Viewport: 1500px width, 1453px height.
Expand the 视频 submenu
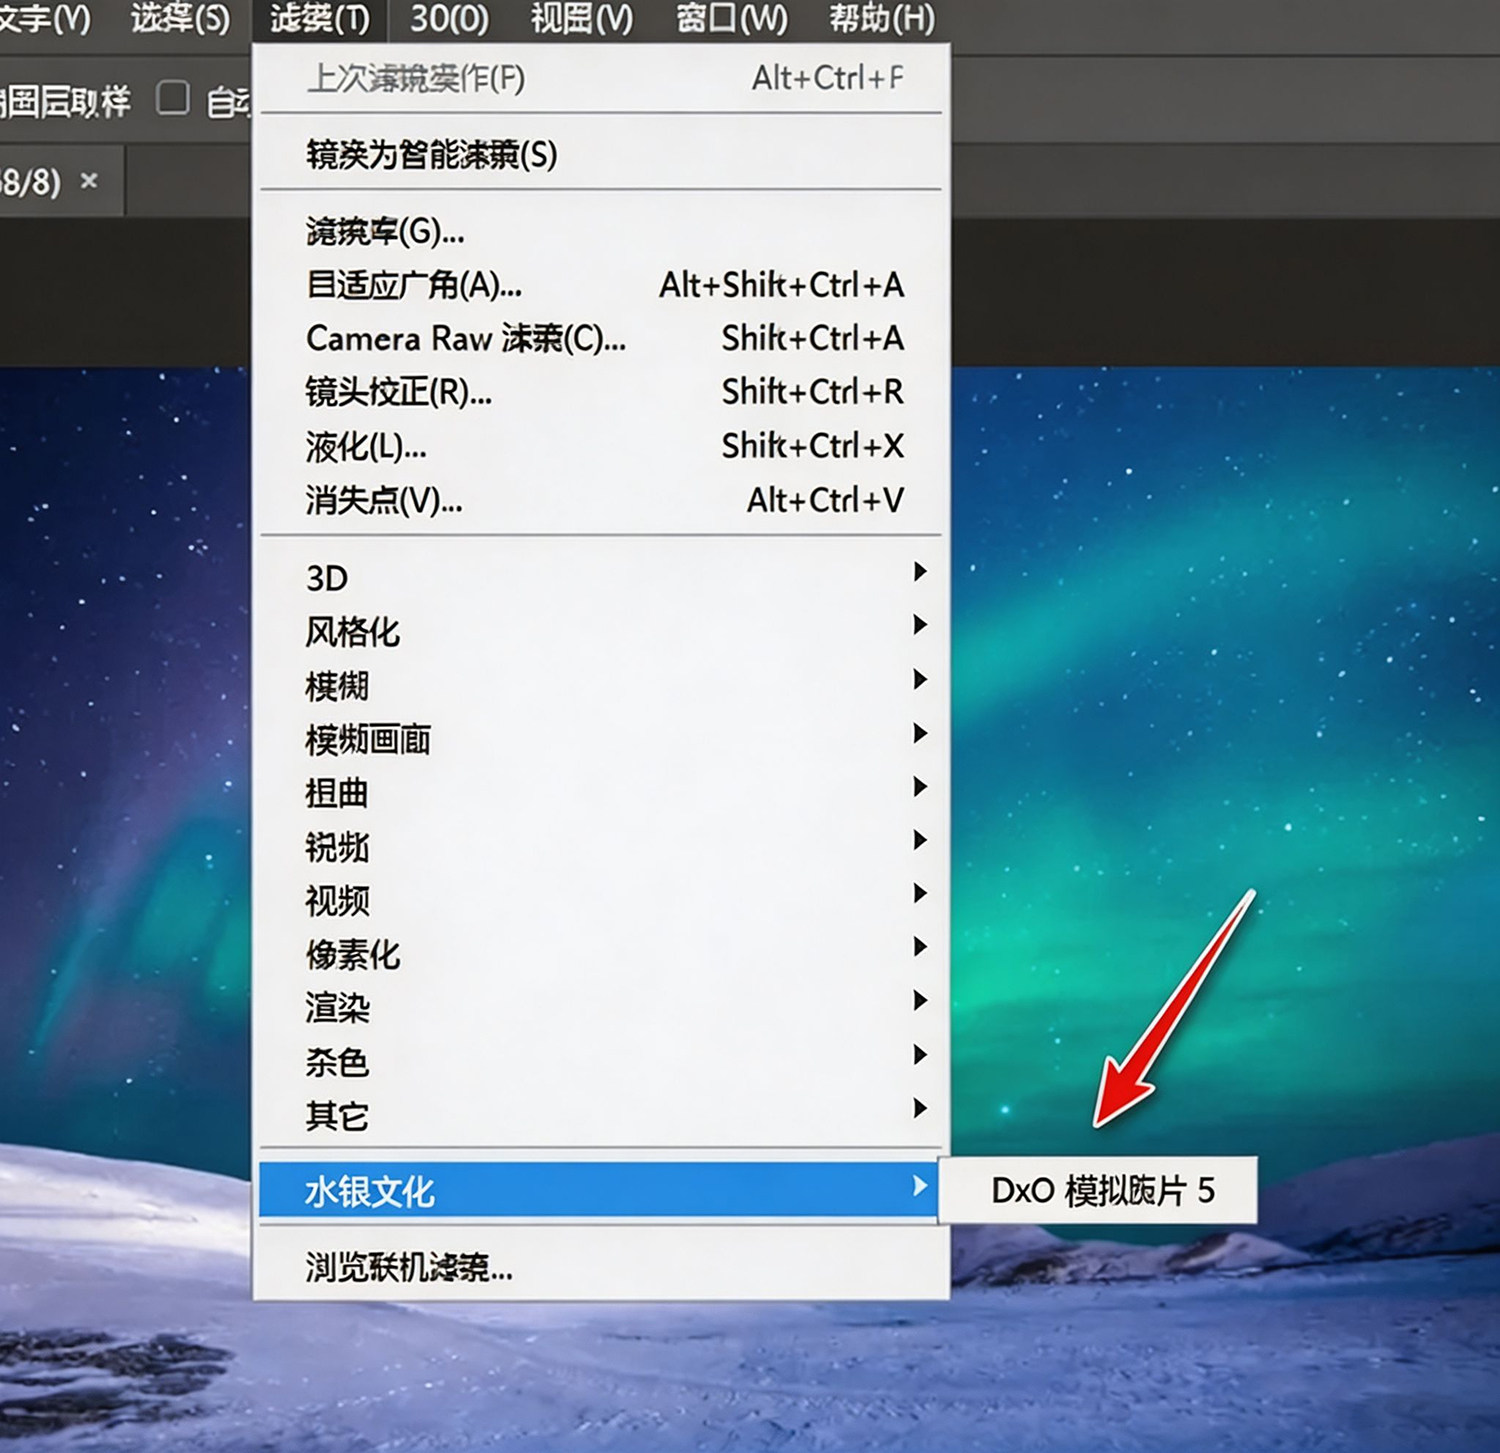click(x=600, y=900)
